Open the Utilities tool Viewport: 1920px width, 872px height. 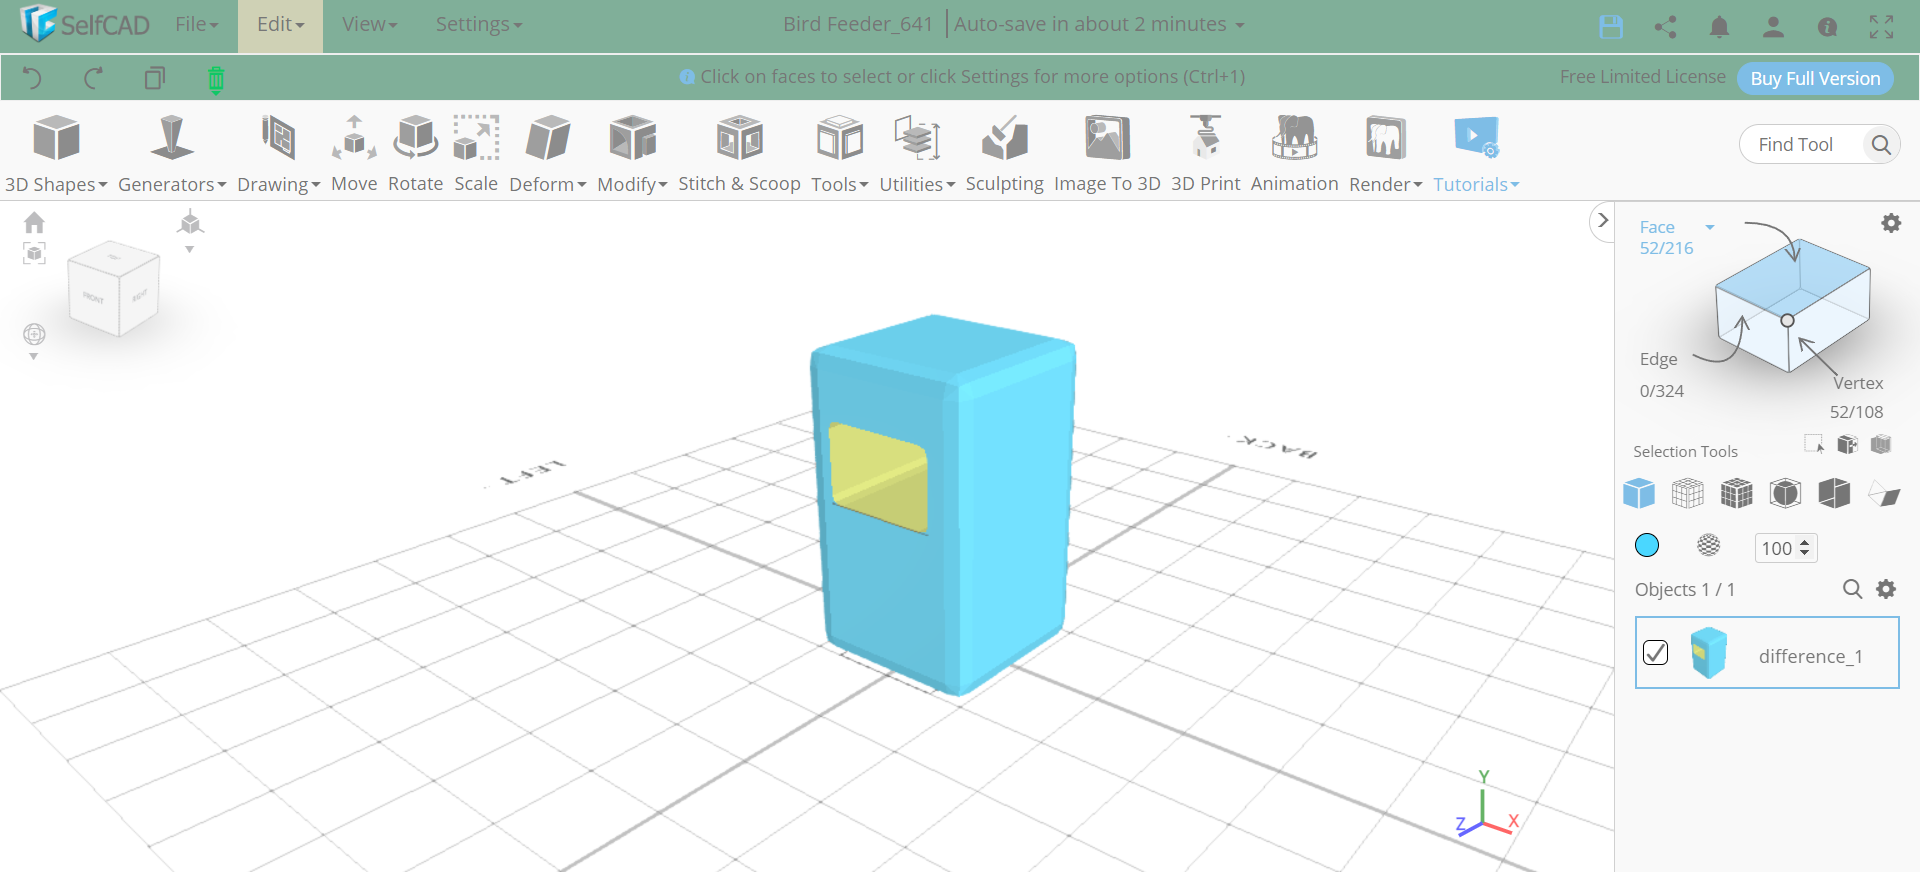(x=917, y=138)
